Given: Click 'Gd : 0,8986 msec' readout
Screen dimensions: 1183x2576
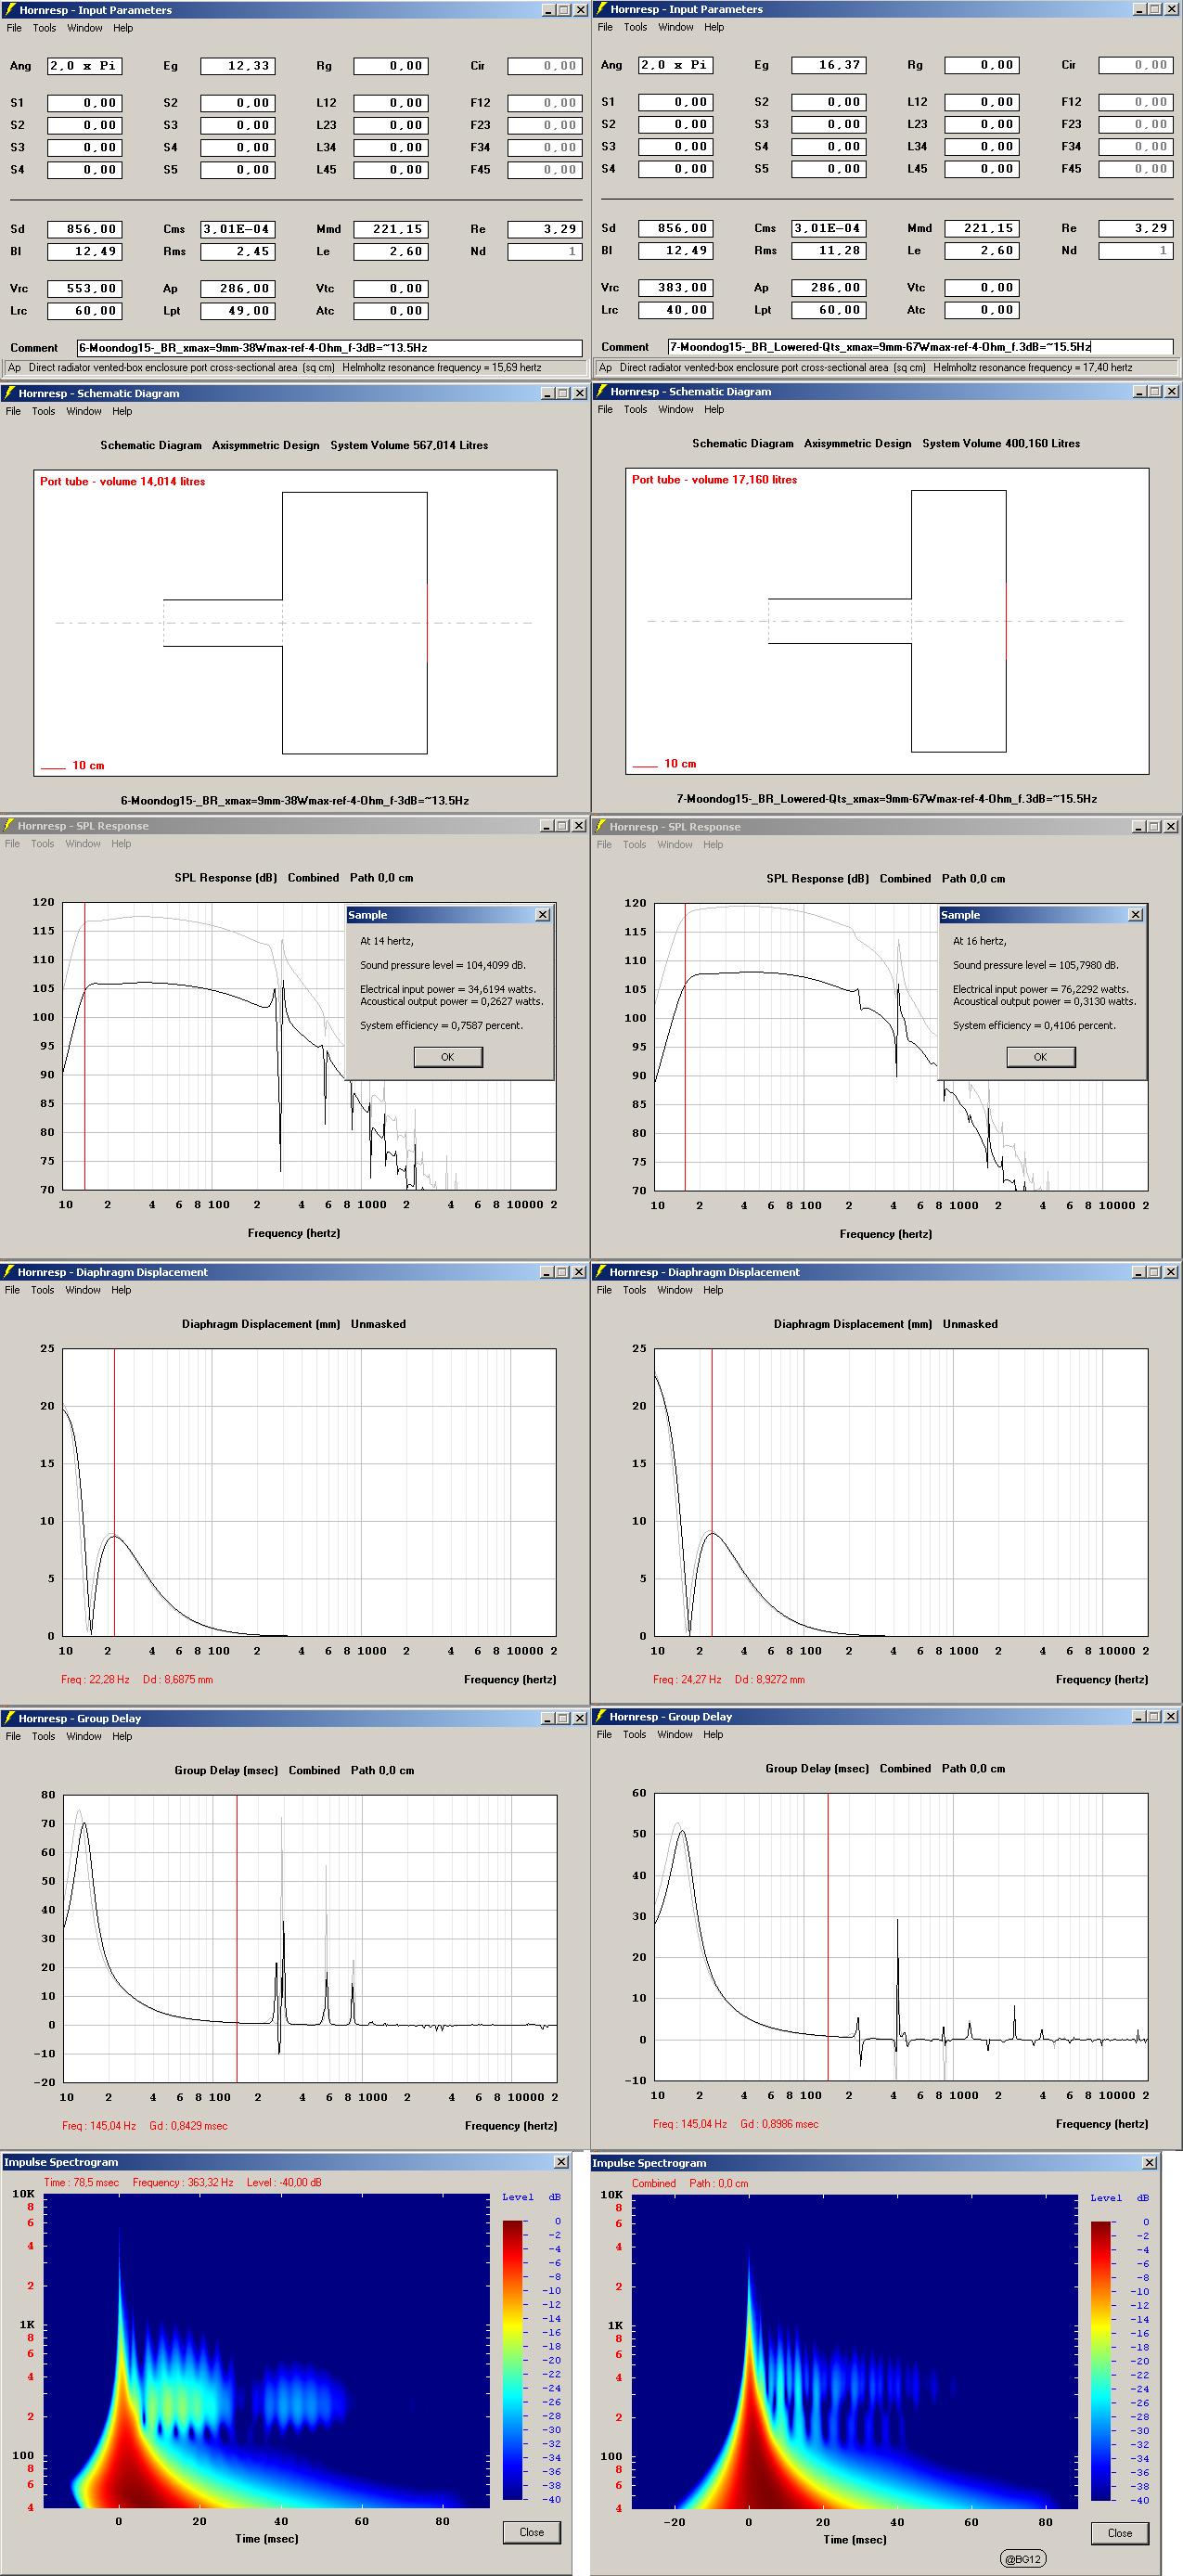Looking at the screenshot, I should pyautogui.click(x=779, y=2124).
